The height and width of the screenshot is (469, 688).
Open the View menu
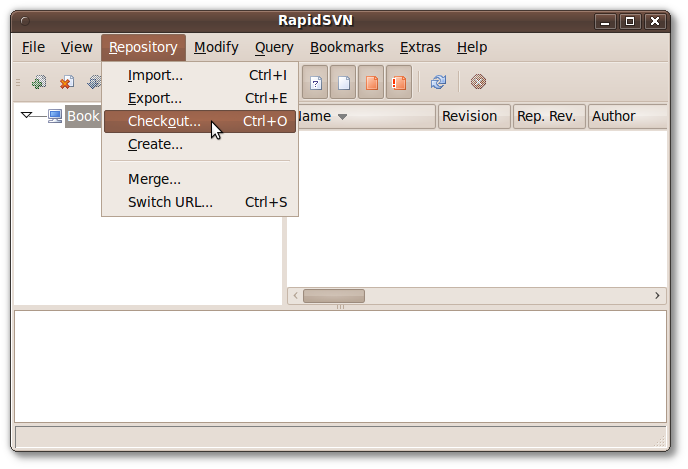tap(76, 47)
